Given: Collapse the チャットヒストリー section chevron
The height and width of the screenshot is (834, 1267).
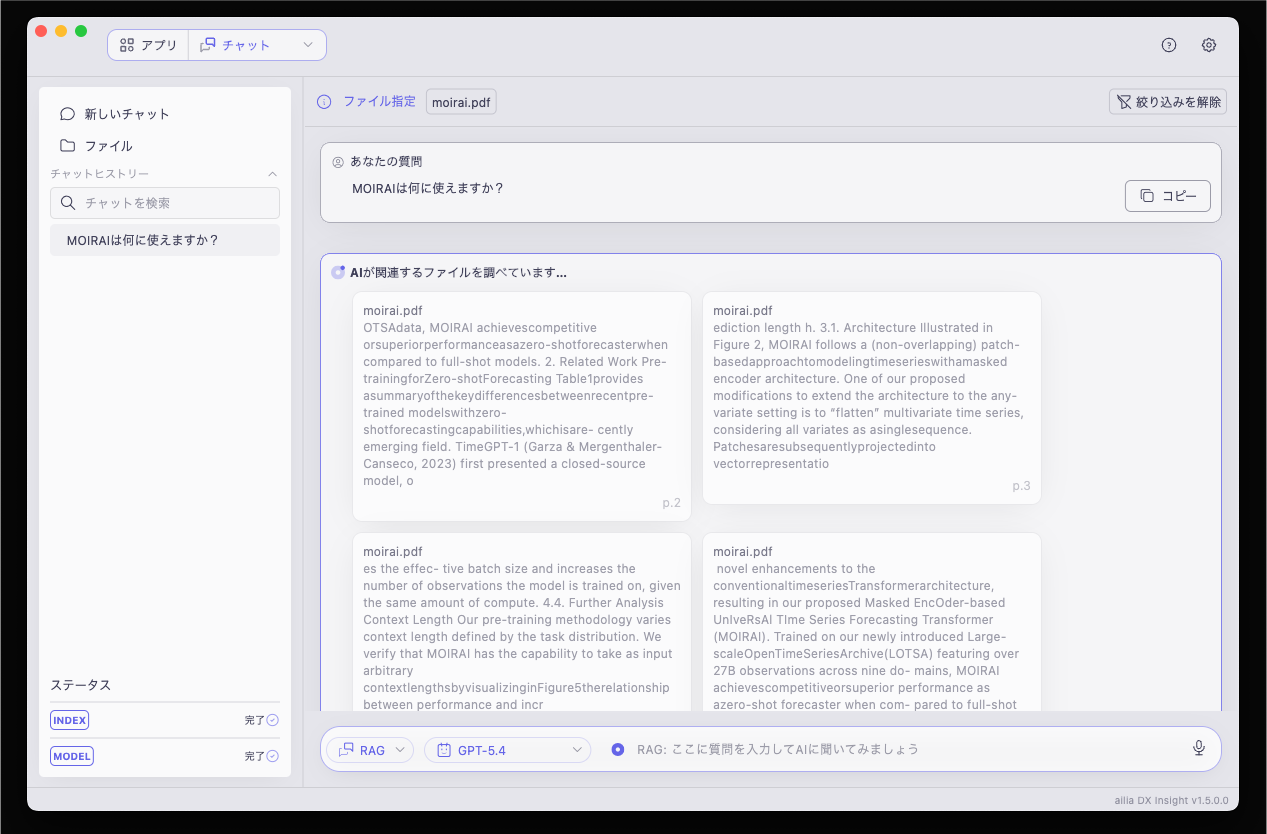Looking at the screenshot, I should pos(272,174).
